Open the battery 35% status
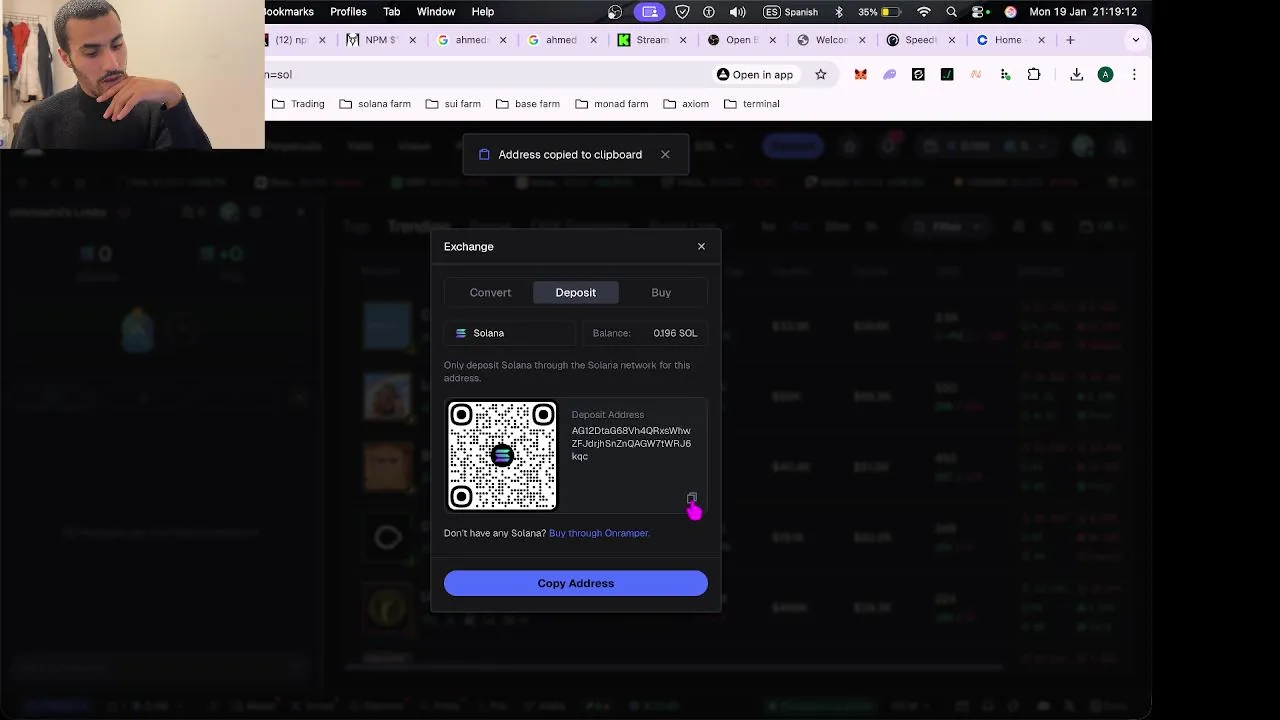Viewport: 1280px width, 720px height. pos(882,12)
